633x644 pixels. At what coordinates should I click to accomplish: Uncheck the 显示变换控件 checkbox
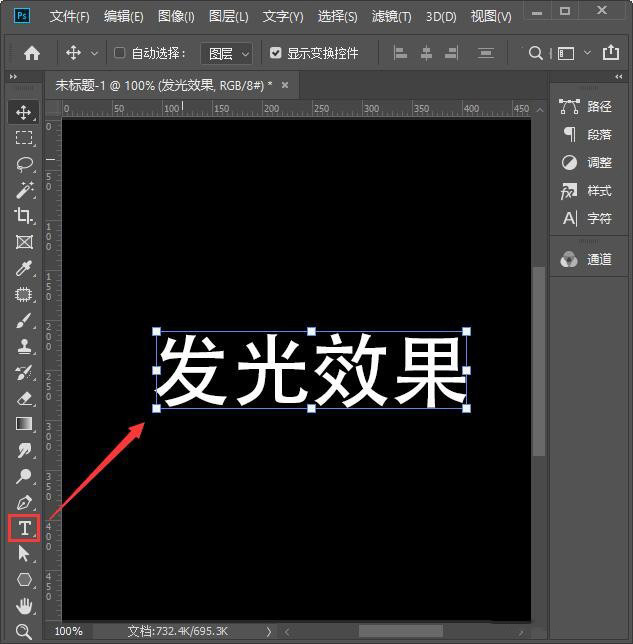[275, 53]
